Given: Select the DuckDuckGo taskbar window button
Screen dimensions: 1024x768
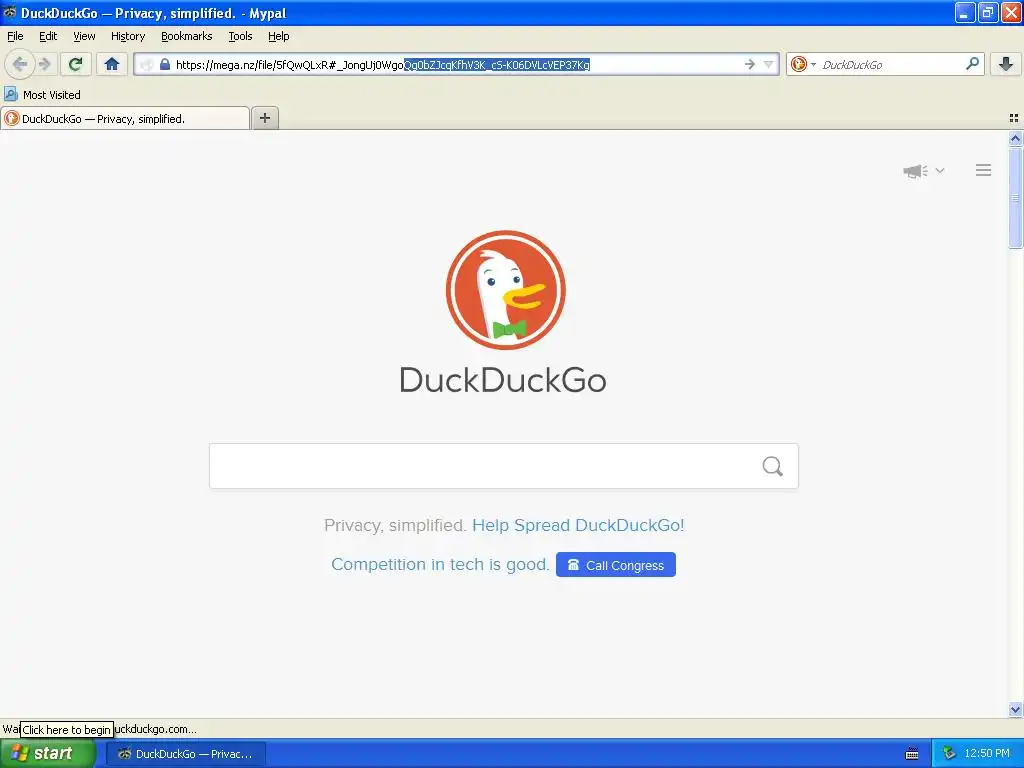Looking at the screenshot, I should coord(186,754).
